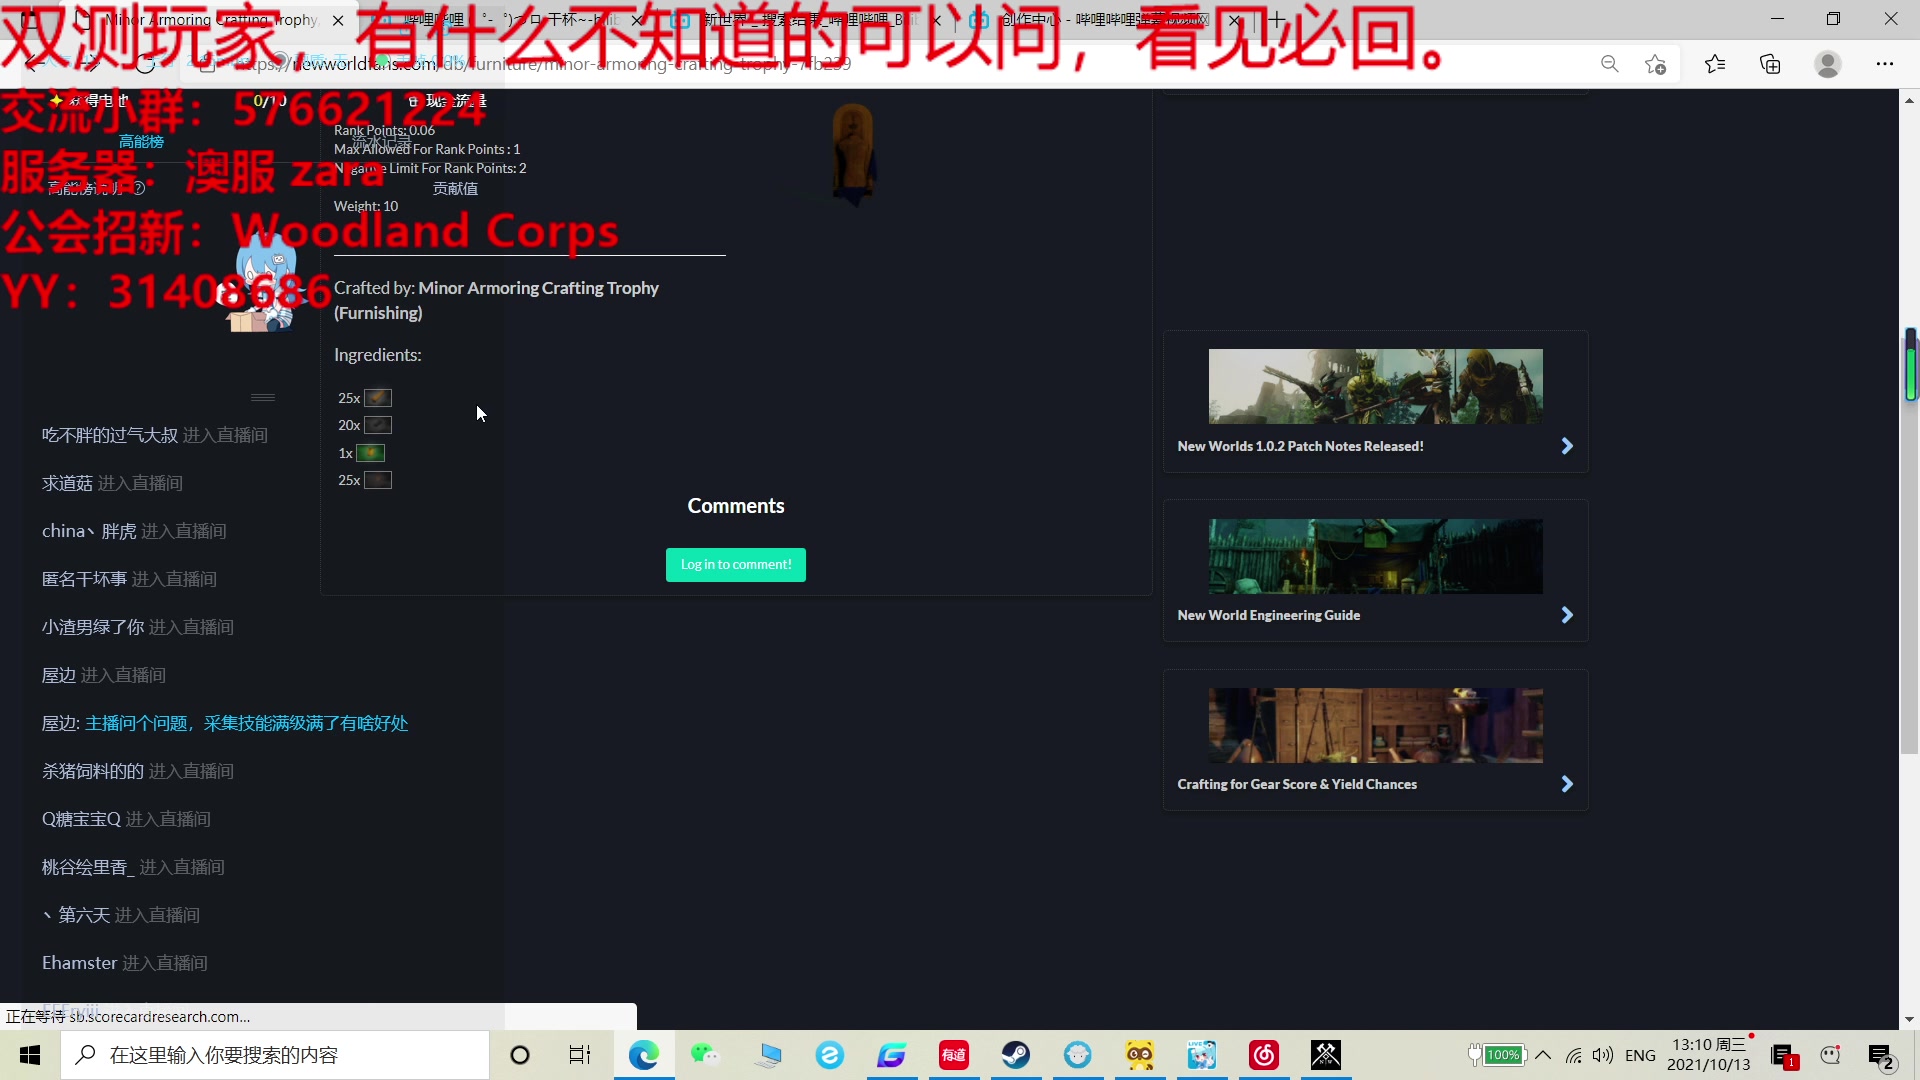The width and height of the screenshot is (1920, 1080).
Task: Launch Steam from the taskbar
Action: click(x=1016, y=1055)
